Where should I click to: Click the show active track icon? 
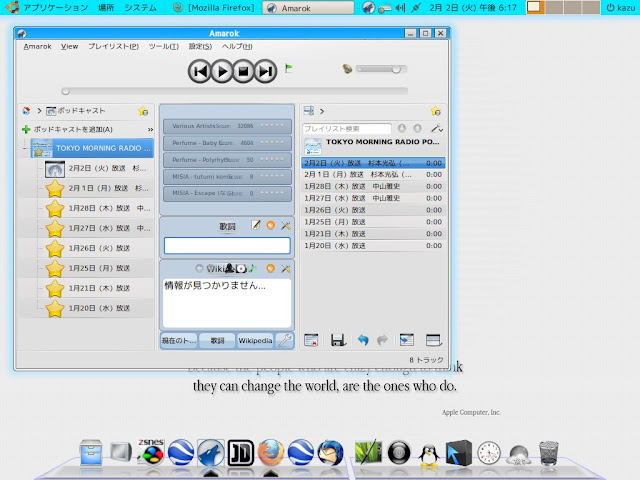[407, 340]
